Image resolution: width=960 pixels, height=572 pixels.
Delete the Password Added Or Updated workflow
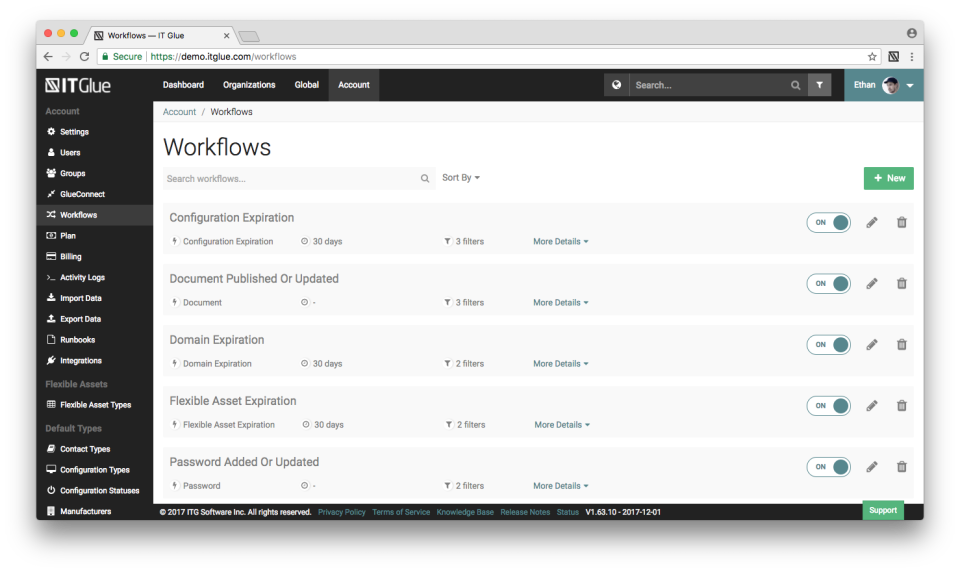(x=901, y=466)
